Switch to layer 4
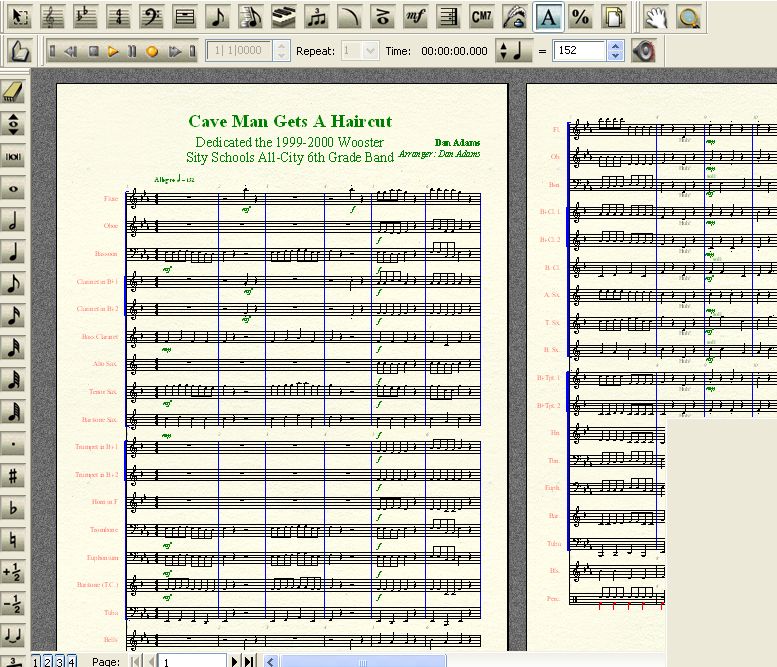This screenshot has height=667, width=777. (71, 662)
